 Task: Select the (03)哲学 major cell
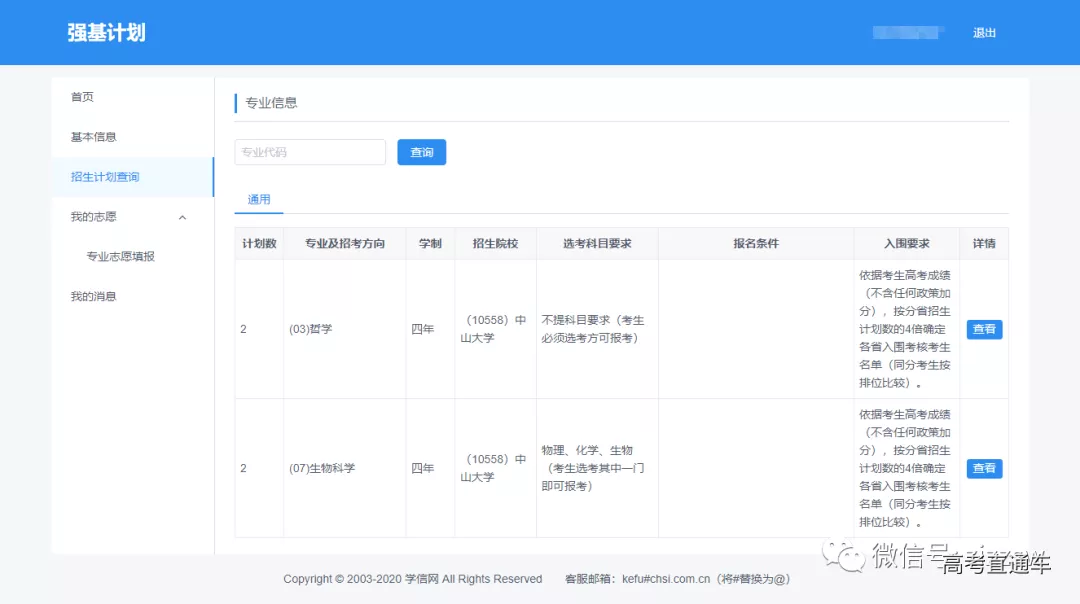tap(311, 329)
